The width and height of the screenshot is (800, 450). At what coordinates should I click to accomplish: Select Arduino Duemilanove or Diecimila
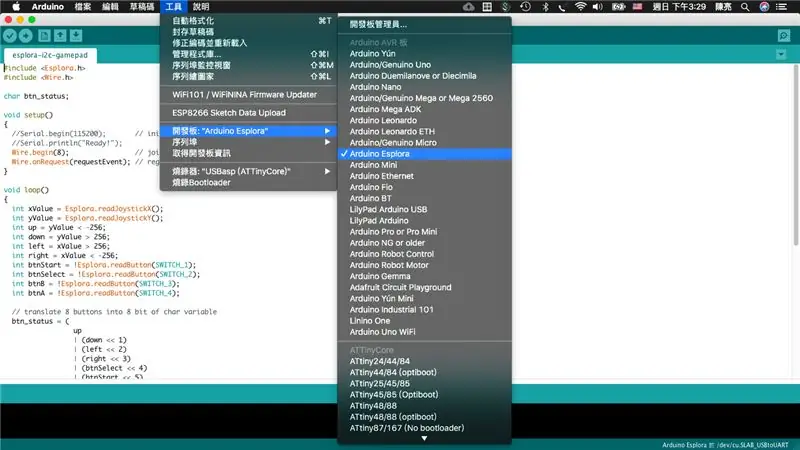pyautogui.click(x=424, y=76)
